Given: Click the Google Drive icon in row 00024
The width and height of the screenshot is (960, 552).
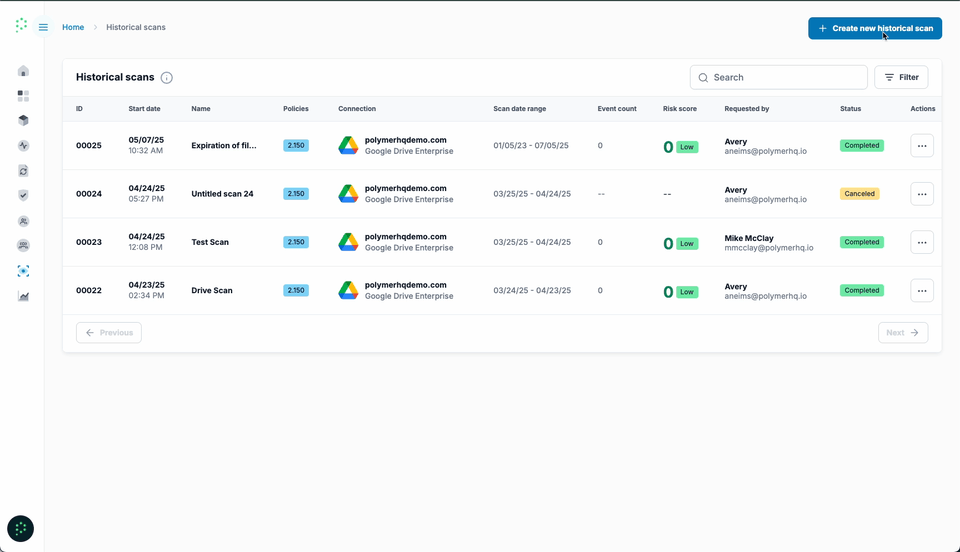Looking at the screenshot, I should (348, 194).
